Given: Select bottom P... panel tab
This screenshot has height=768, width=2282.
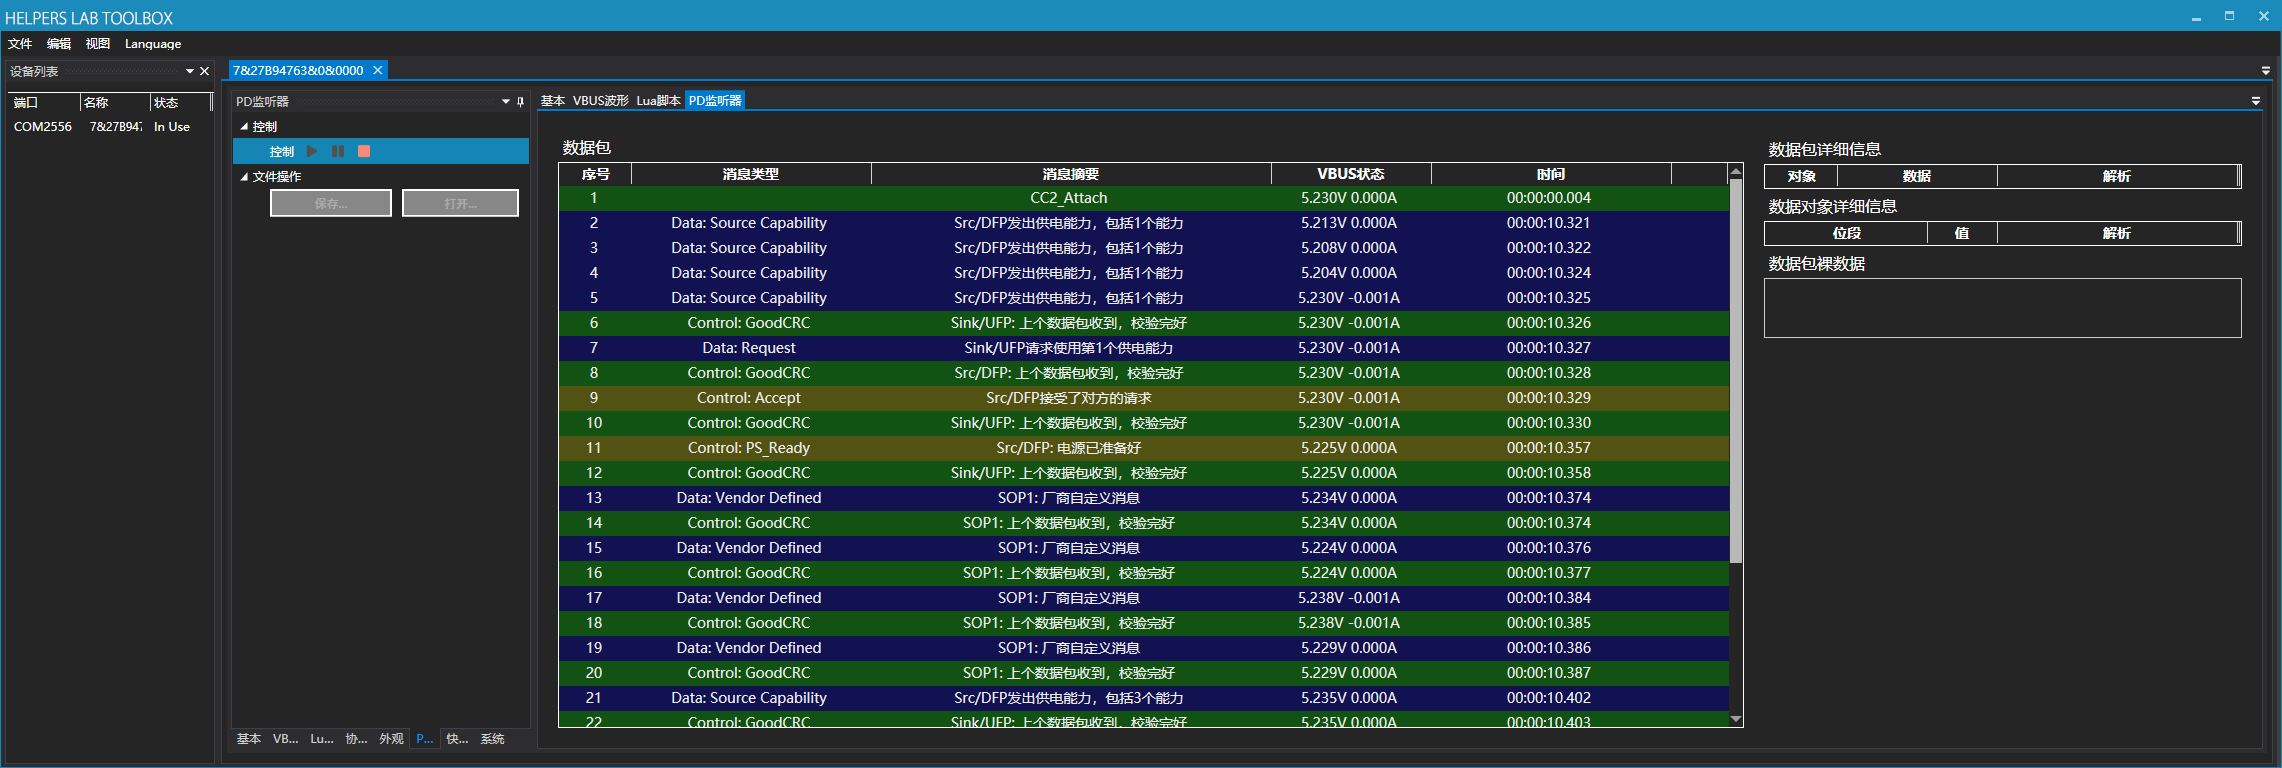Looking at the screenshot, I should coord(425,739).
